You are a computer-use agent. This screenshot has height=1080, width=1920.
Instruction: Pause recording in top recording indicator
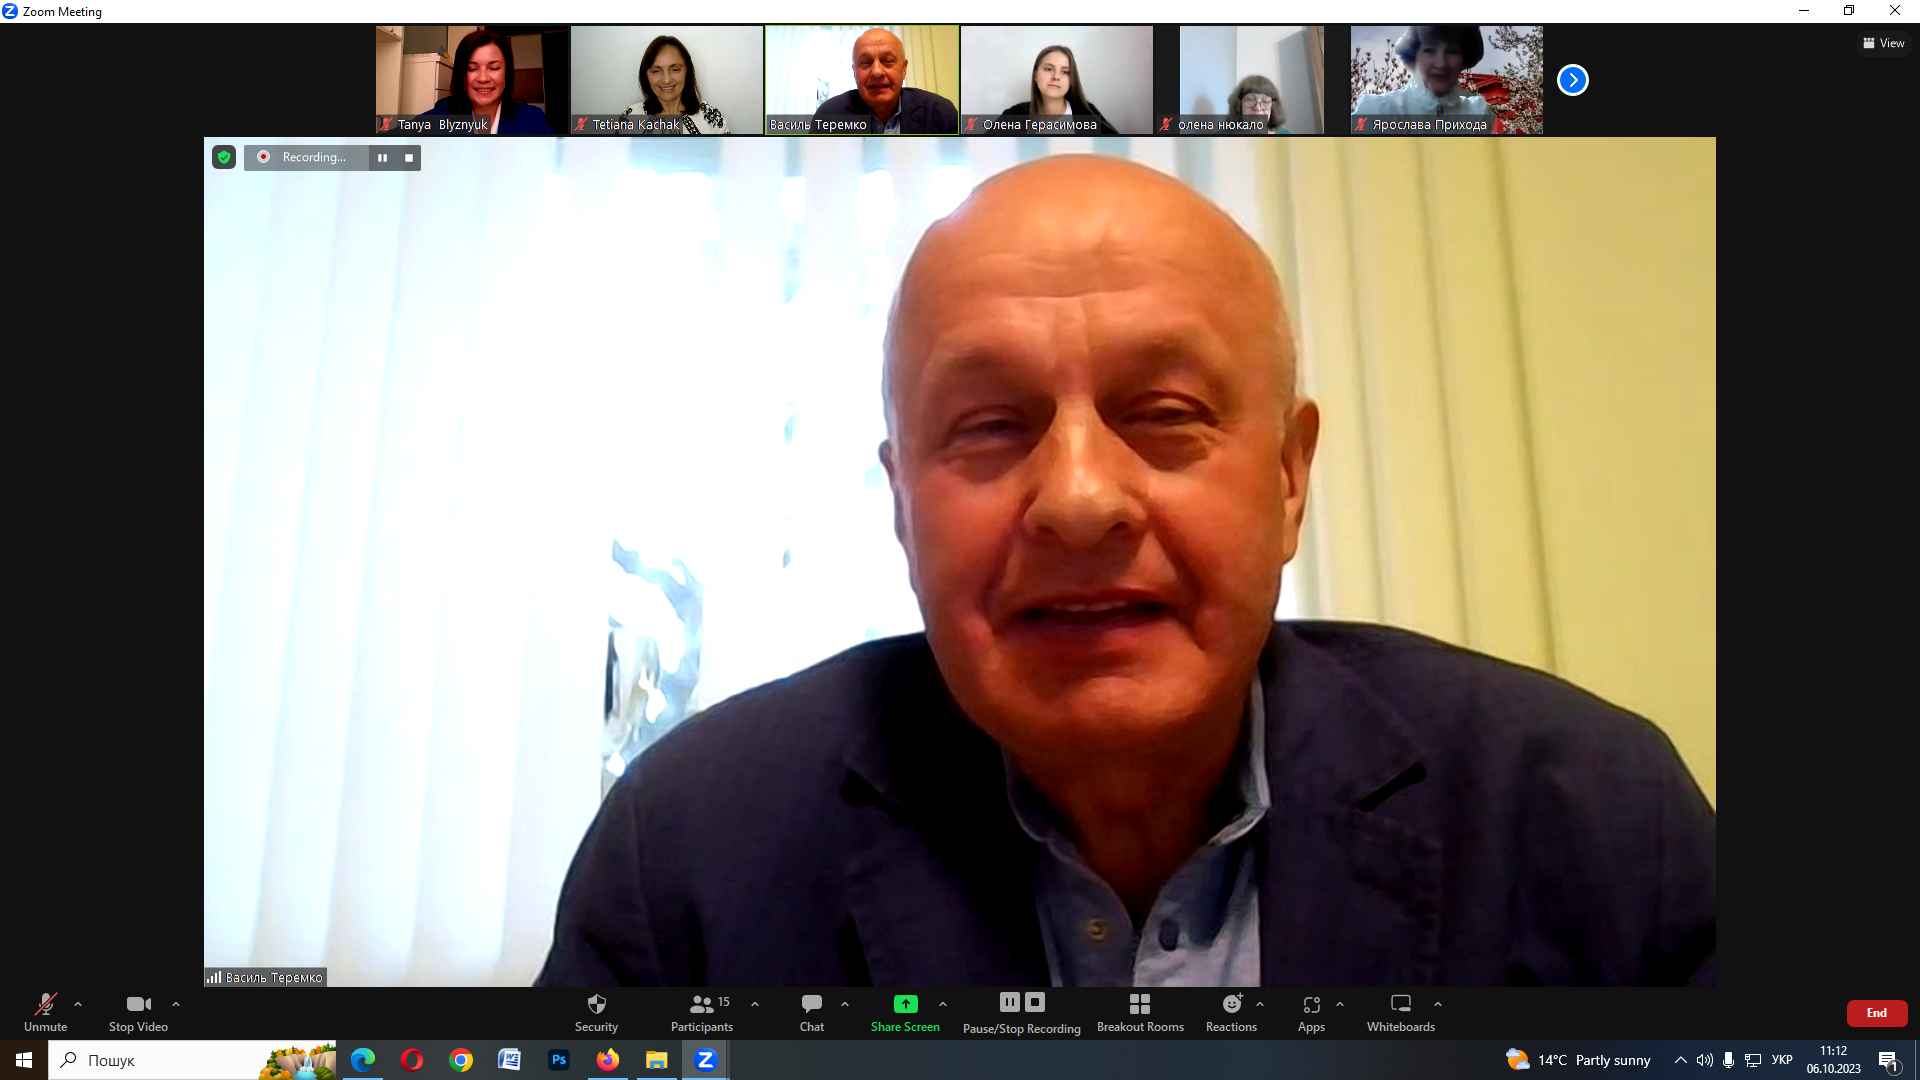tap(382, 157)
